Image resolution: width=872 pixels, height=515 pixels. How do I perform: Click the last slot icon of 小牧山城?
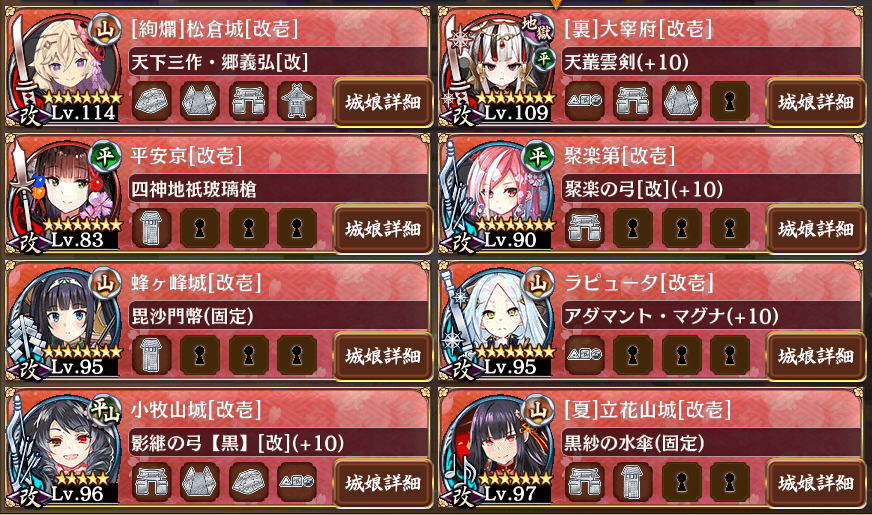[296, 482]
